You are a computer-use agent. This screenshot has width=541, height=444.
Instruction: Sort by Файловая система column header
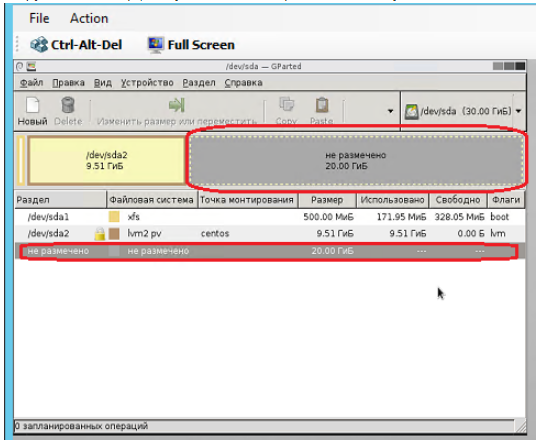[x=151, y=200]
